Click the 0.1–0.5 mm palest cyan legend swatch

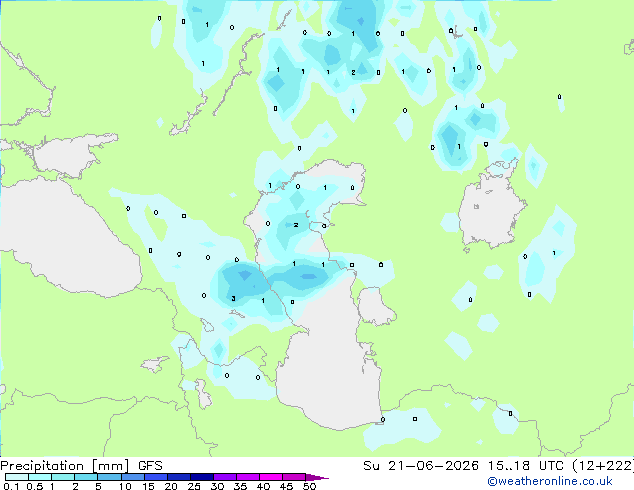pyautogui.click(x=17, y=477)
